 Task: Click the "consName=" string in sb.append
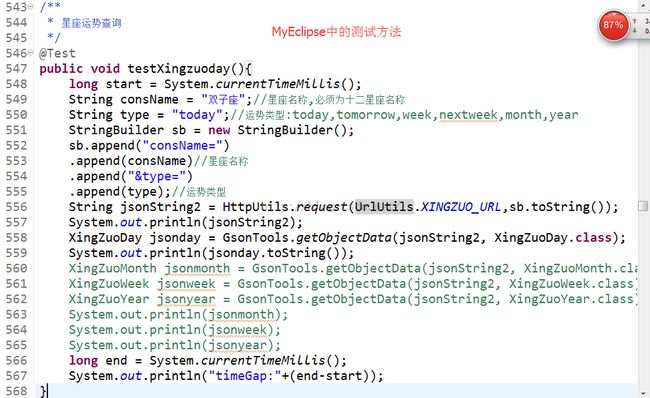[x=182, y=146]
